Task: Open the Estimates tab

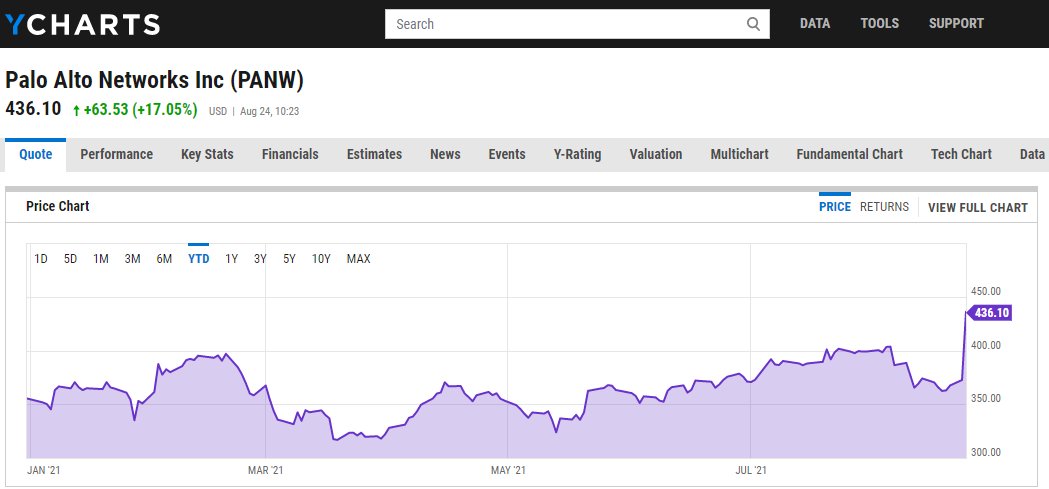Action: point(374,155)
